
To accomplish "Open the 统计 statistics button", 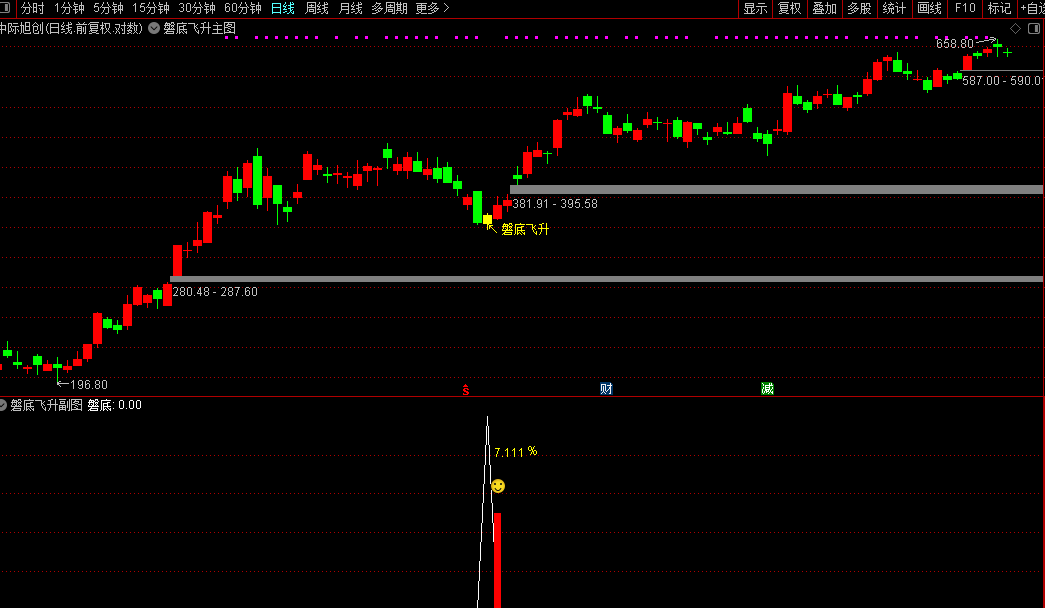I will 894,8.
